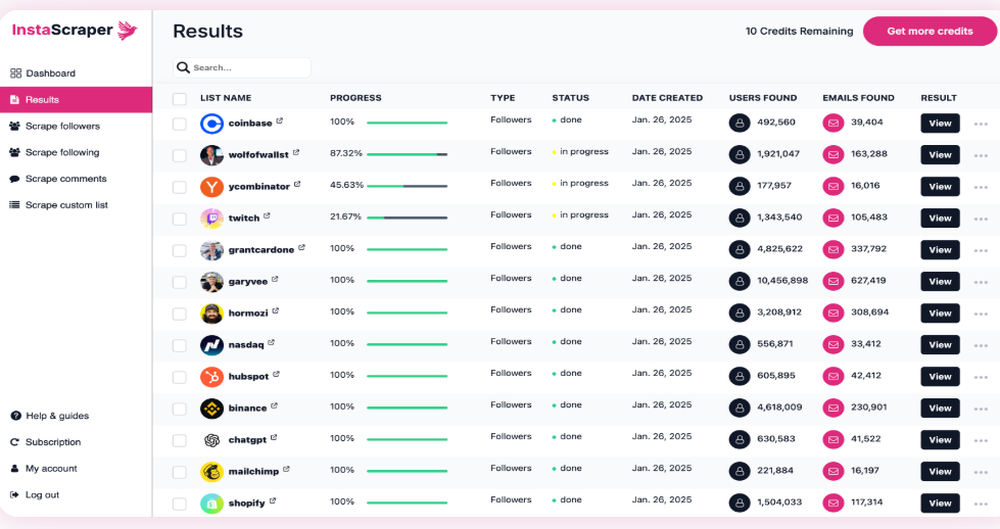Click emails found icon for coinbase
1000x529 pixels.
click(833, 123)
